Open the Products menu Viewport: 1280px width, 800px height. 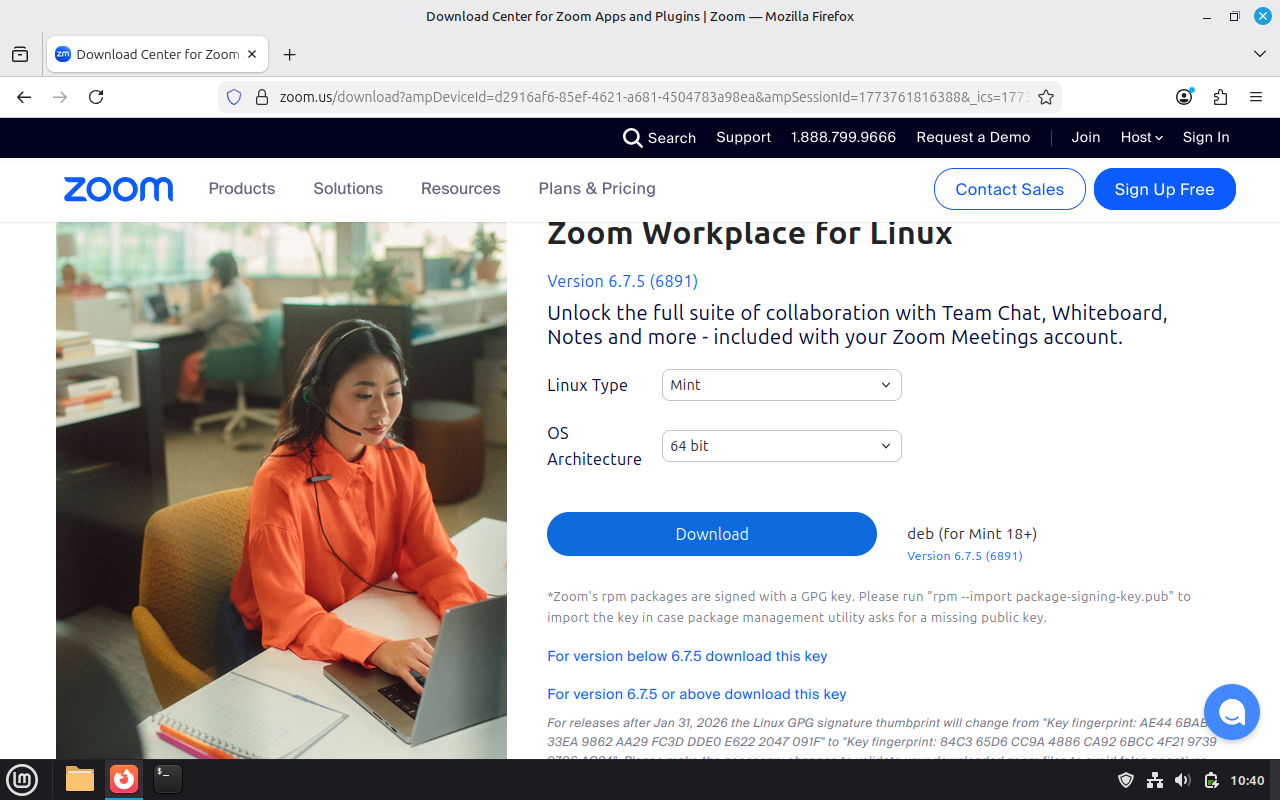(241, 189)
